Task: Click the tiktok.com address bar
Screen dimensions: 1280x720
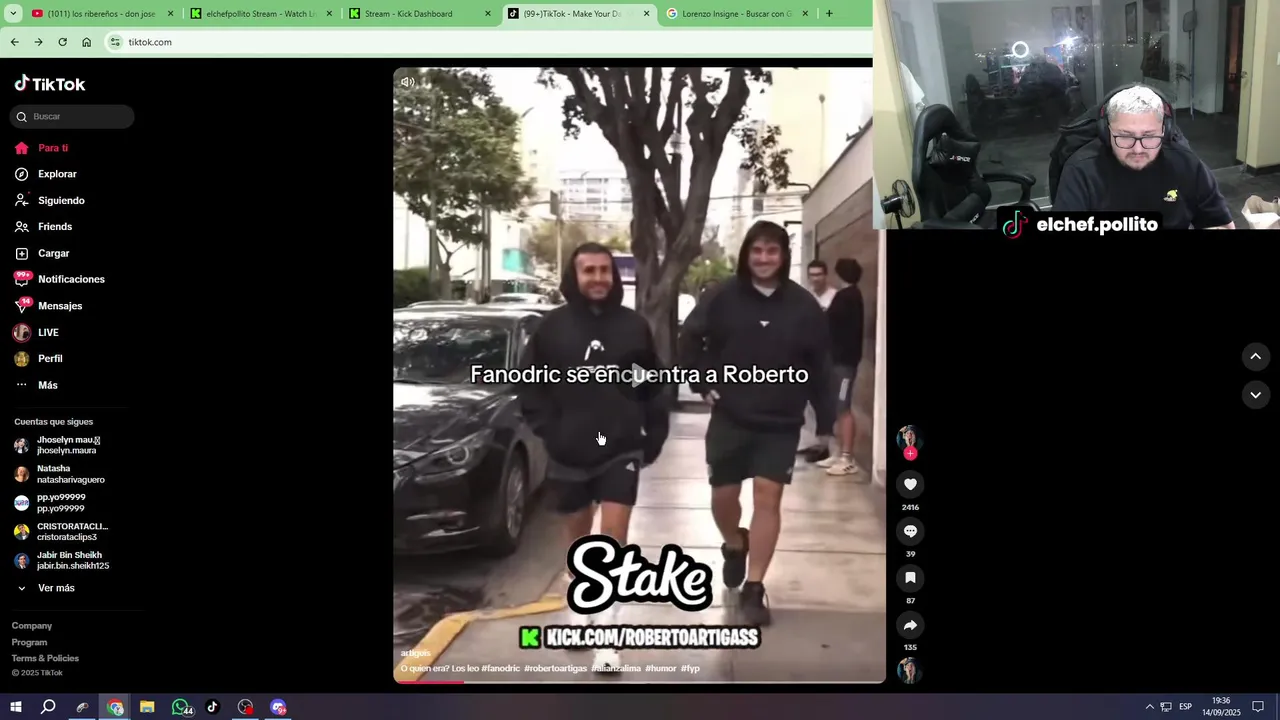Action: (x=488, y=42)
